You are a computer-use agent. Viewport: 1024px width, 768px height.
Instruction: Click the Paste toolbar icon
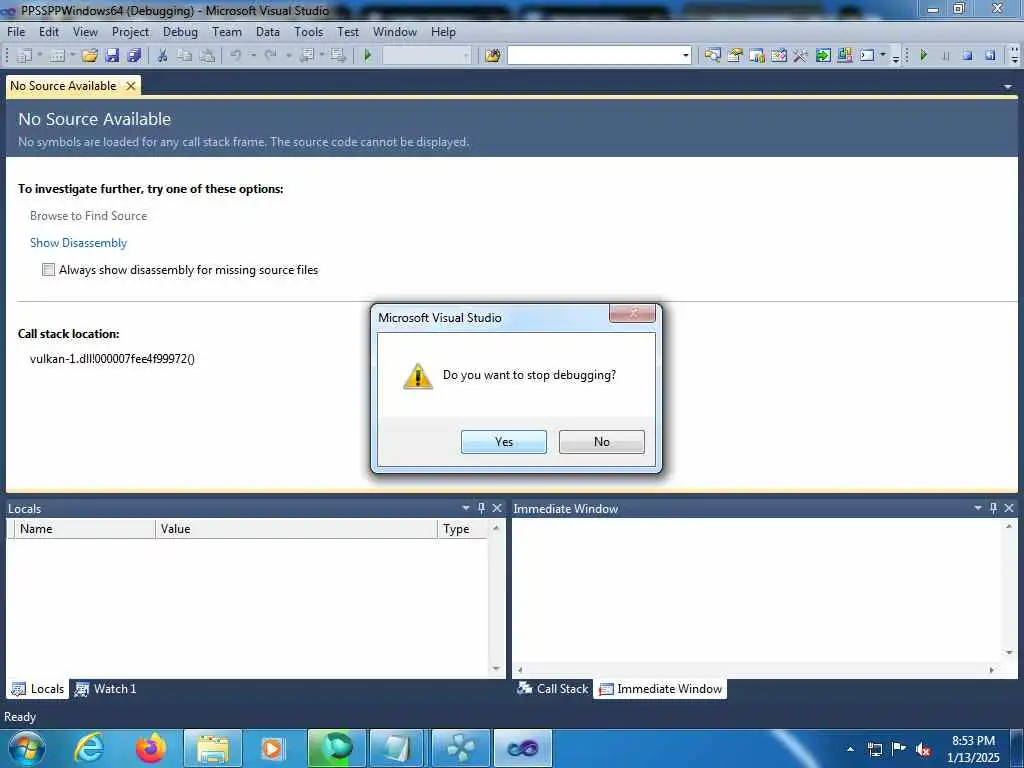click(x=207, y=56)
